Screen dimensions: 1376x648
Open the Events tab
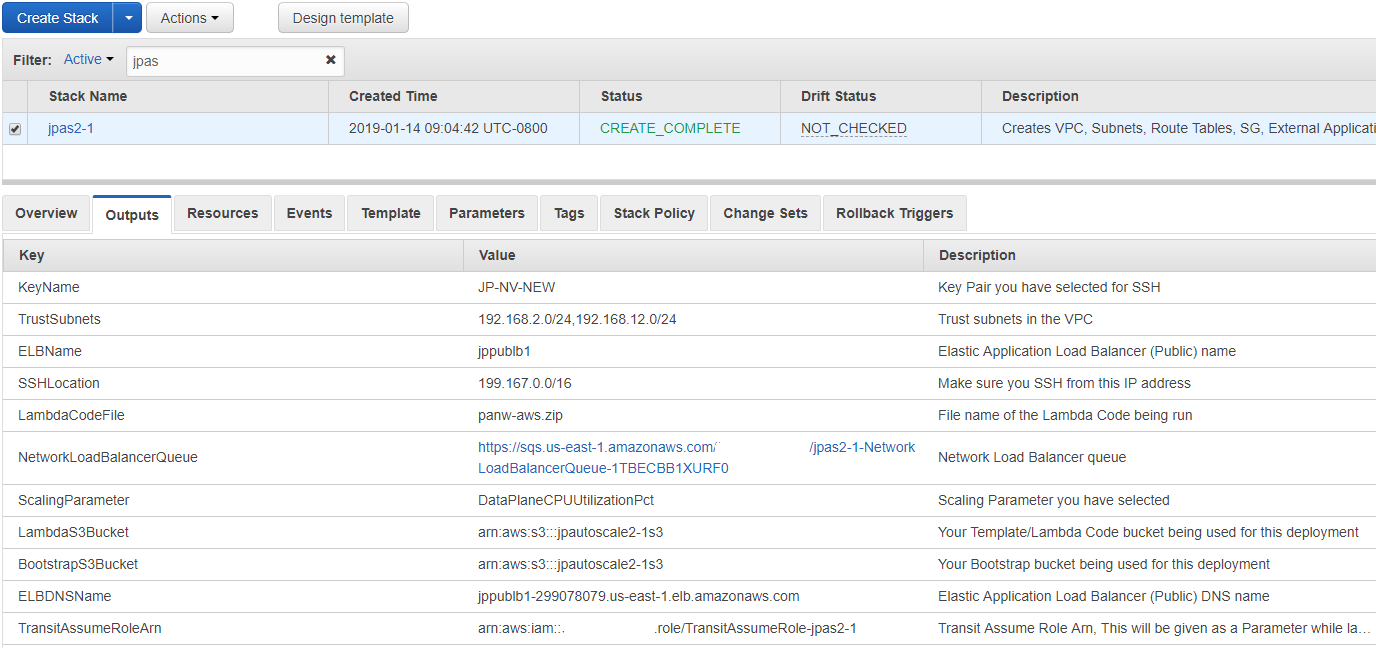(x=309, y=213)
